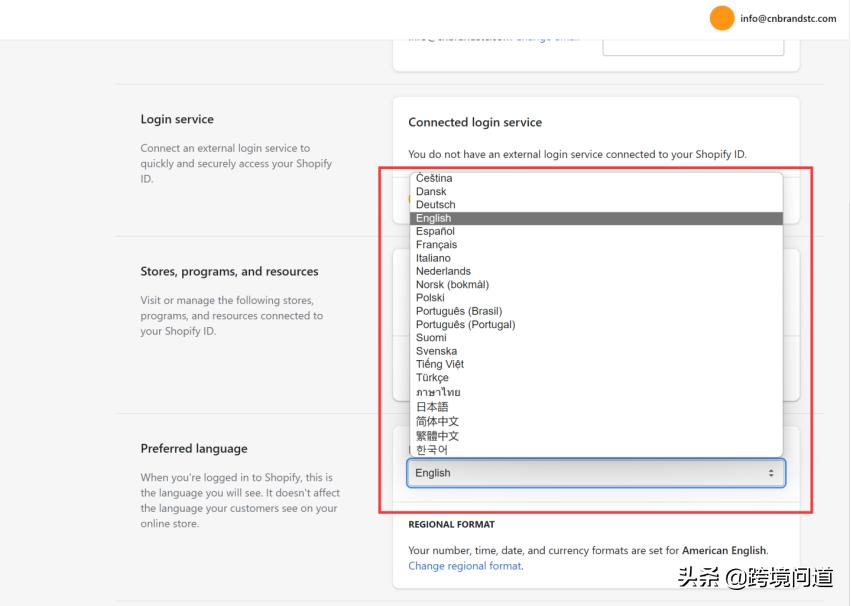This screenshot has width=851, height=606.
Task: Open the Preferred language select box
Action: coord(595,473)
